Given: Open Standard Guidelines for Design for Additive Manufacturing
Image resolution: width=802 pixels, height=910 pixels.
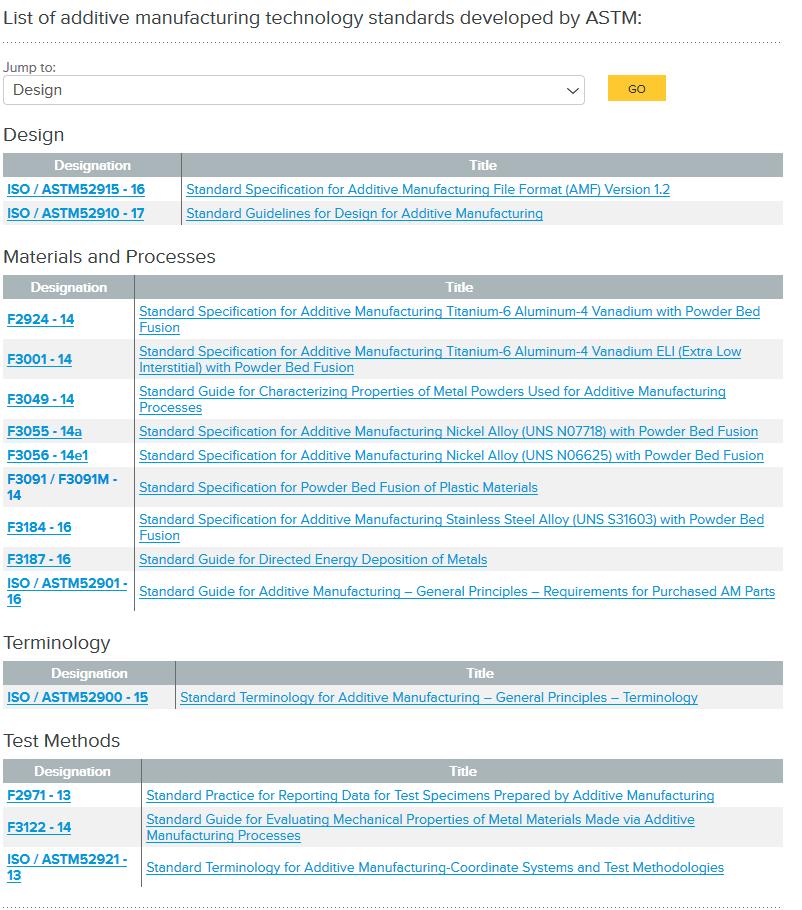Looking at the screenshot, I should point(364,213).
